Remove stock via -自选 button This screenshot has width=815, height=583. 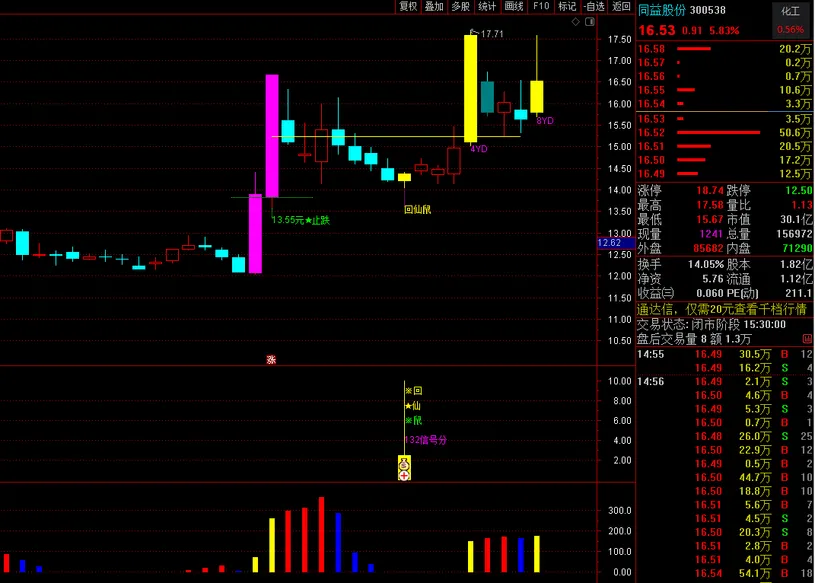point(594,6)
